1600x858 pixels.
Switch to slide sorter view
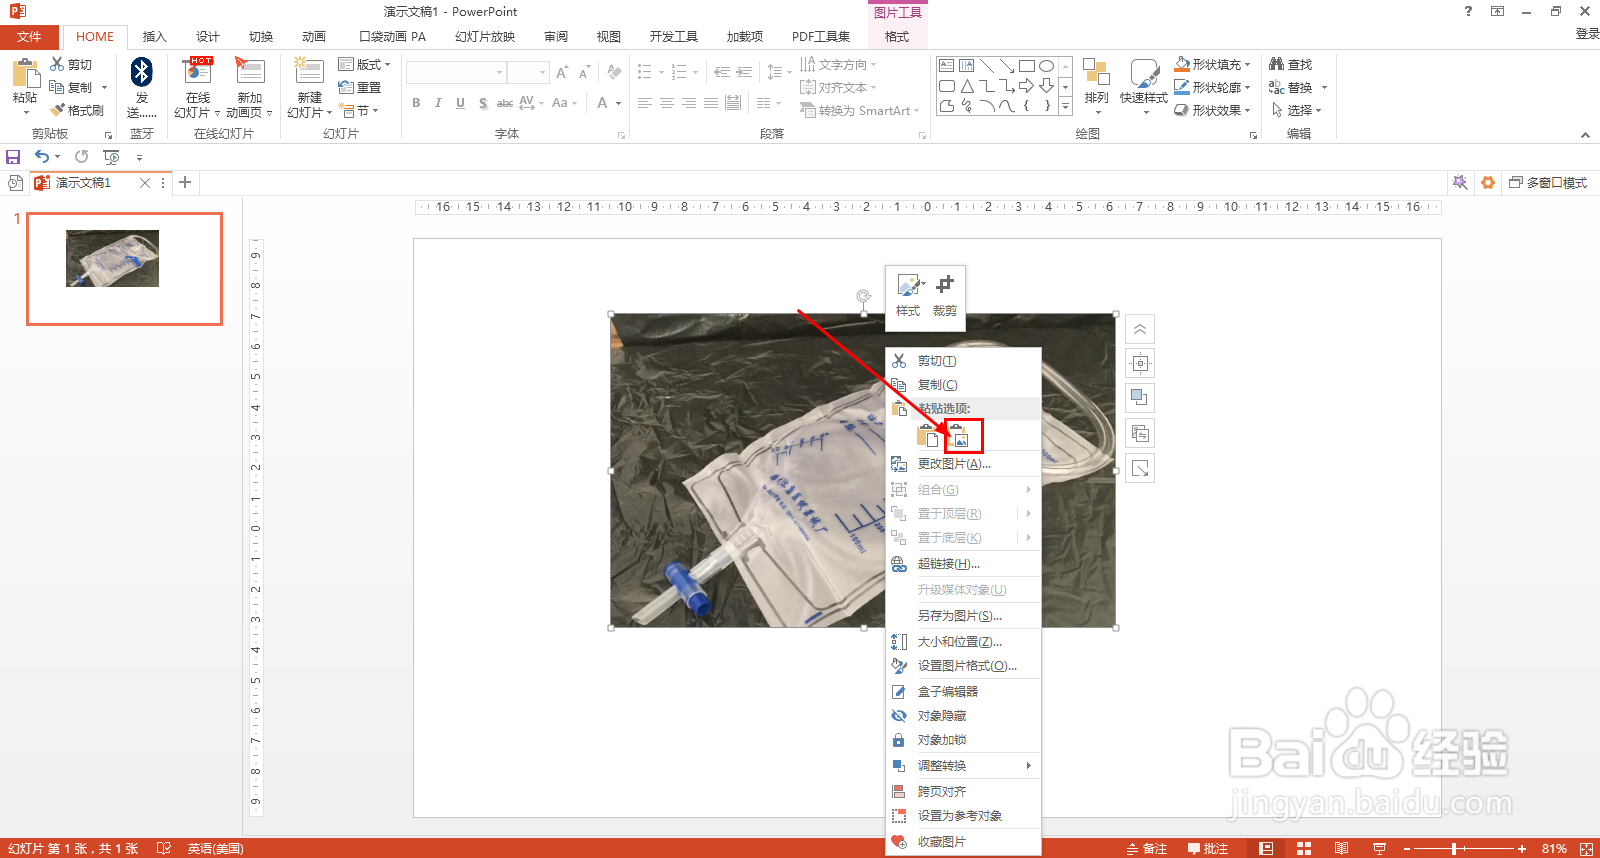(x=1304, y=849)
